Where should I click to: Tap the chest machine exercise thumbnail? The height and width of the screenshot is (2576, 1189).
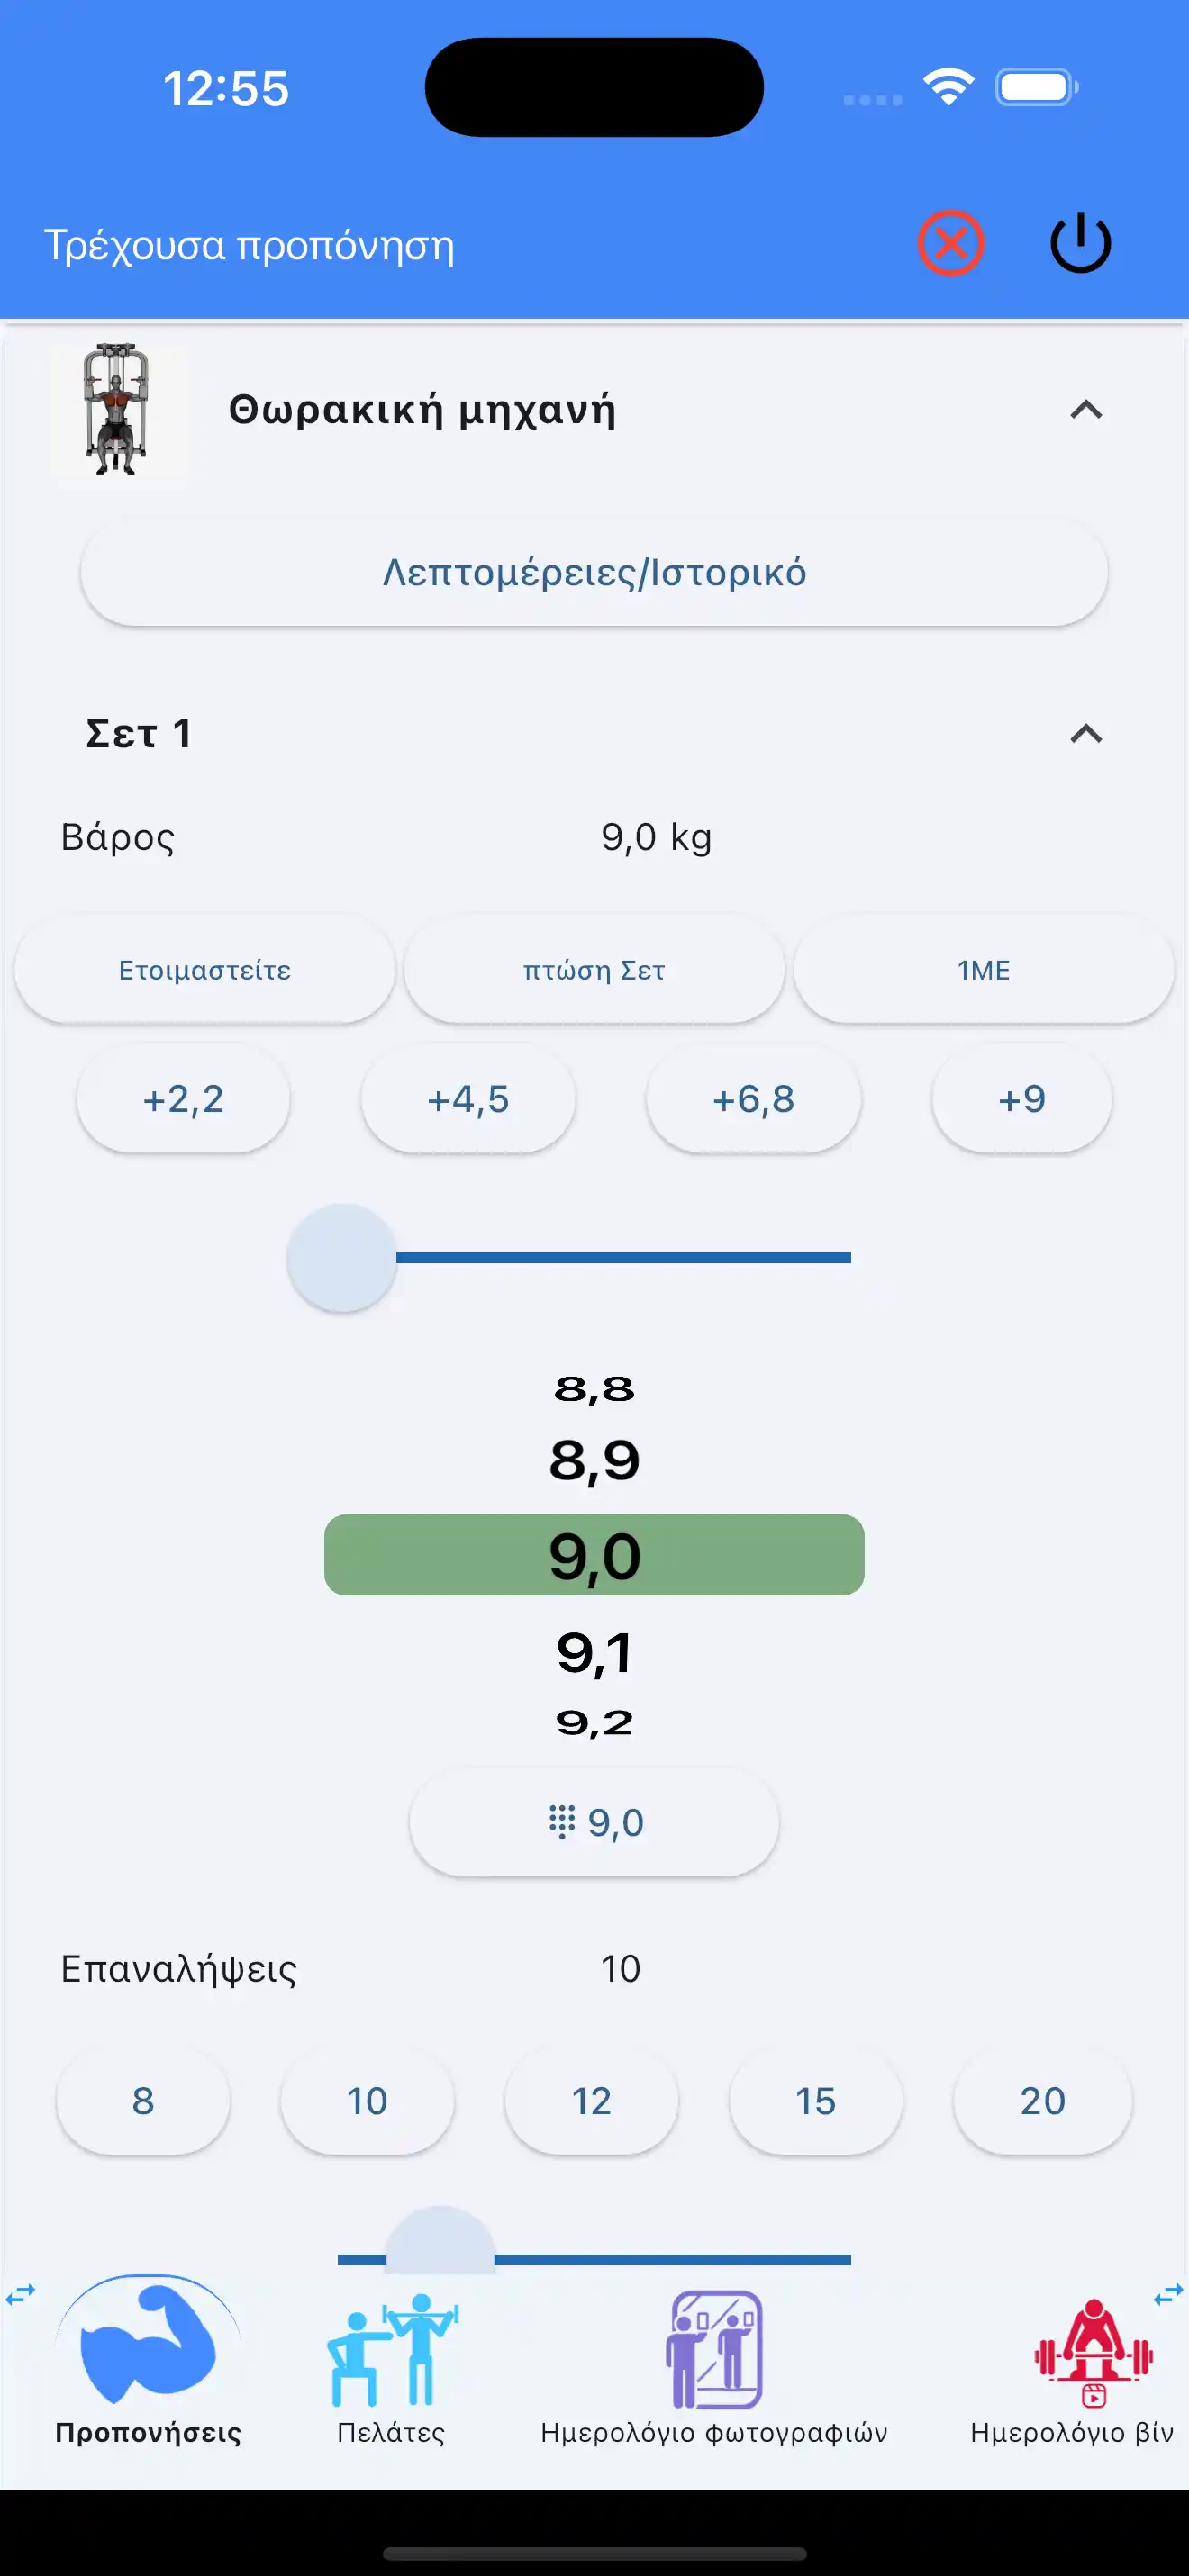coord(117,409)
